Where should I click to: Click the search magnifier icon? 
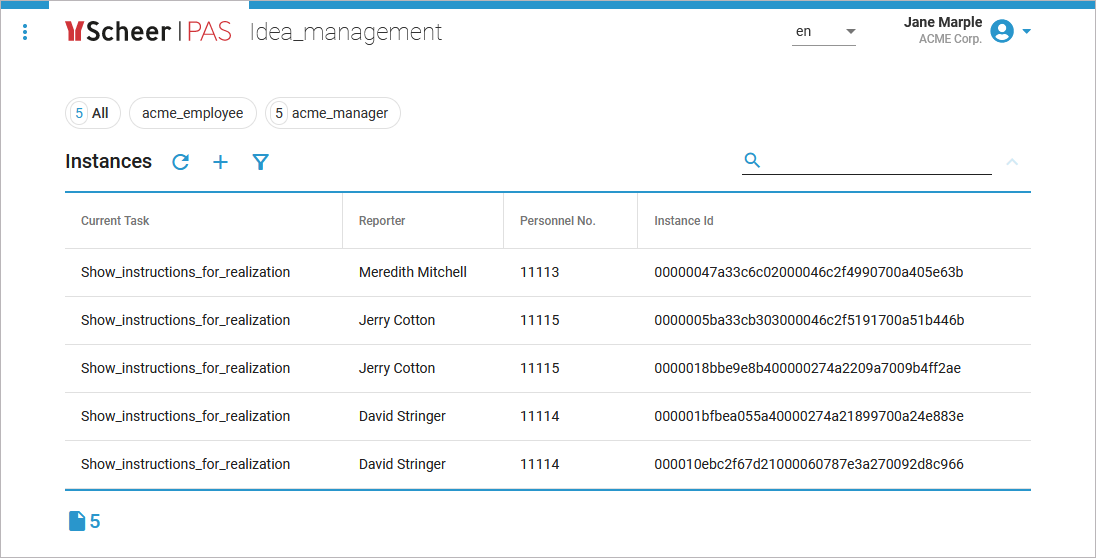click(x=753, y=160)
